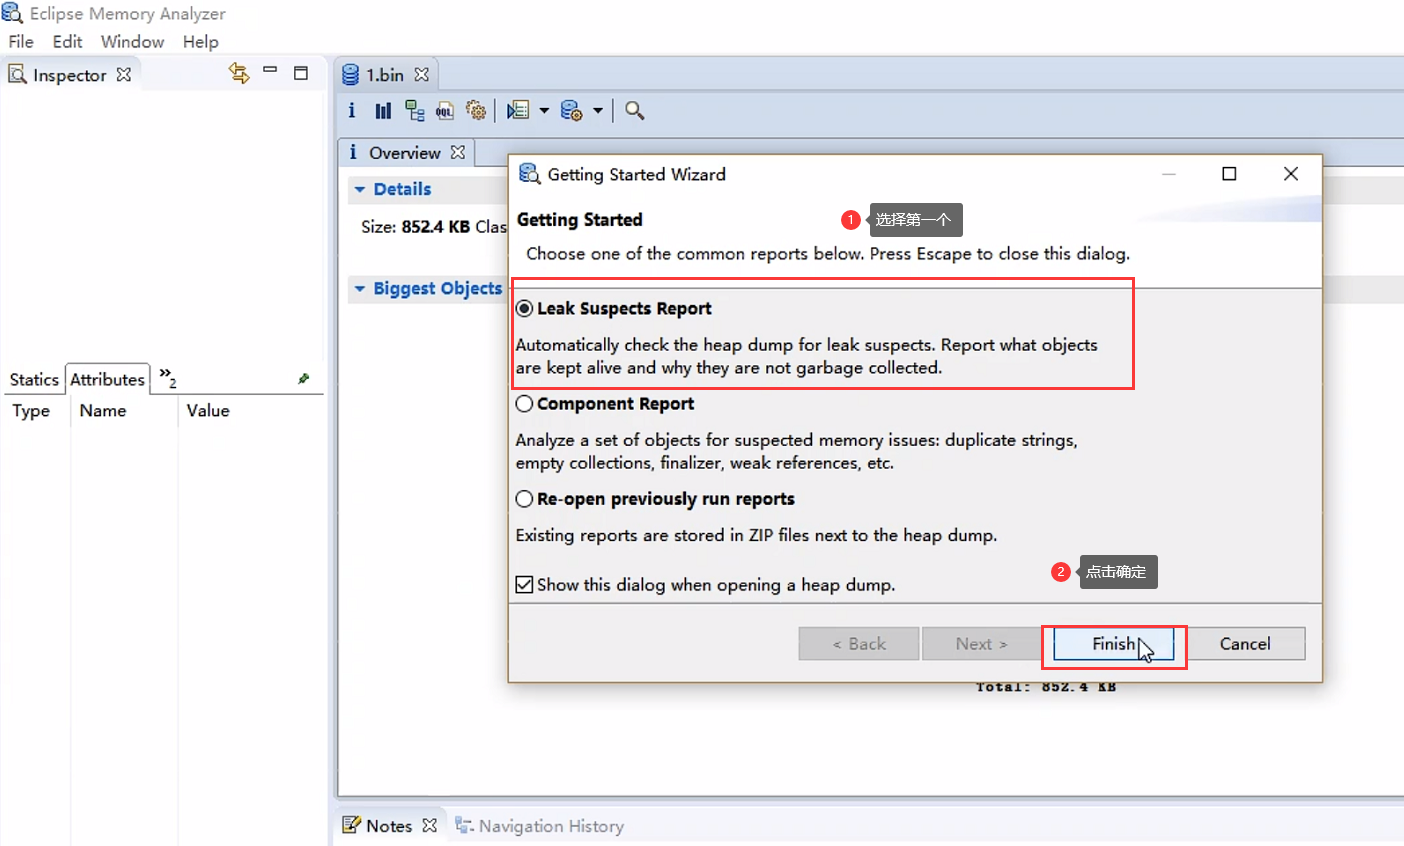Close the Notes view tab
Viewport: 1404px width, 846px height.
[430, 825]
